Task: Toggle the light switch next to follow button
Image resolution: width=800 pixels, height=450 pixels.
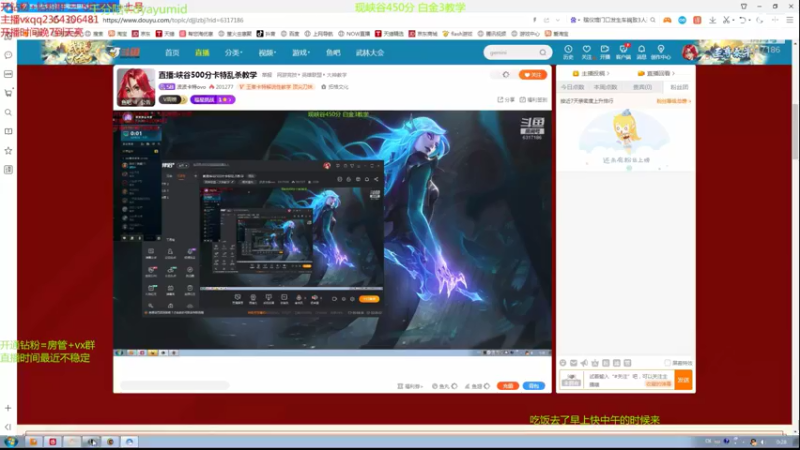Action: click(x=505, y=74)
